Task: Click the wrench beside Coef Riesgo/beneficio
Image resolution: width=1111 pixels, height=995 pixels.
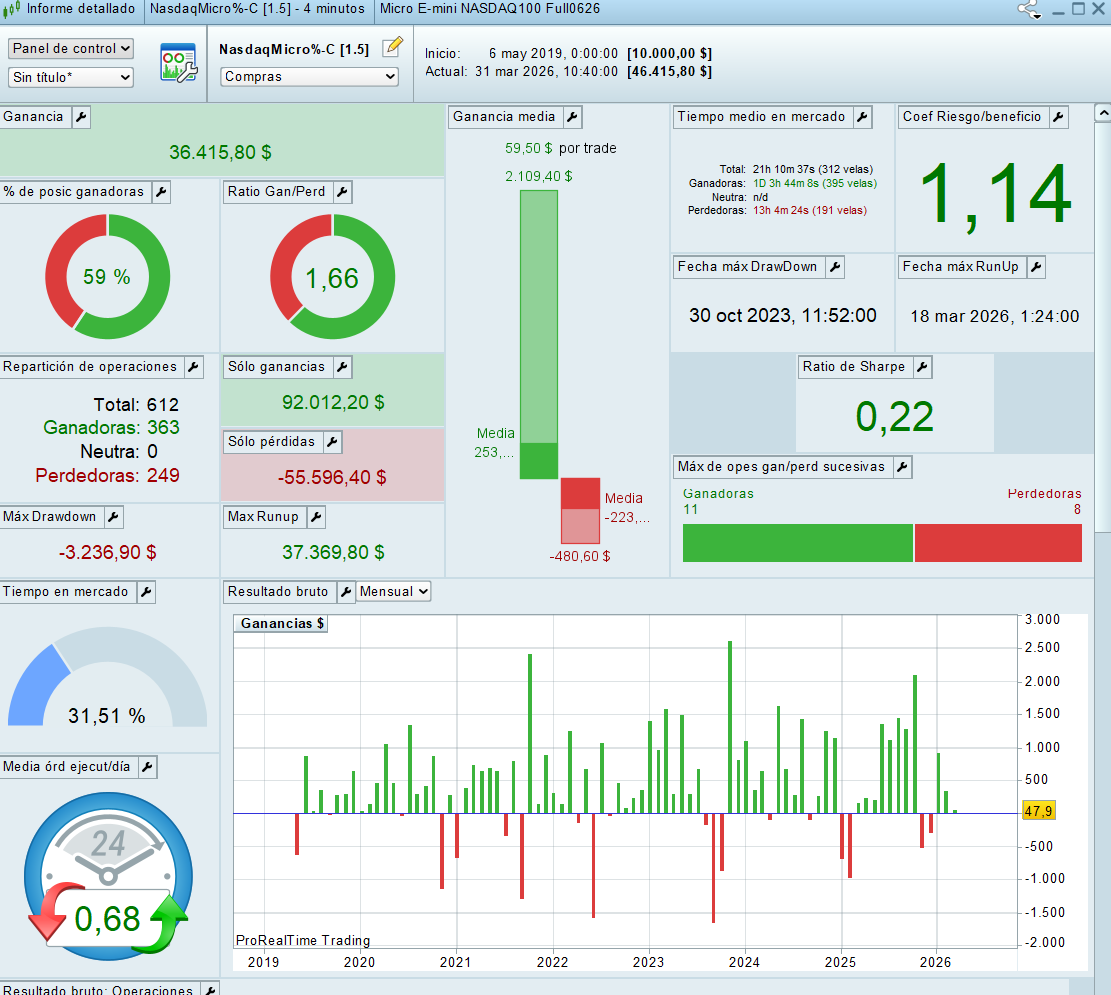Action: [x=1058, y=117]
